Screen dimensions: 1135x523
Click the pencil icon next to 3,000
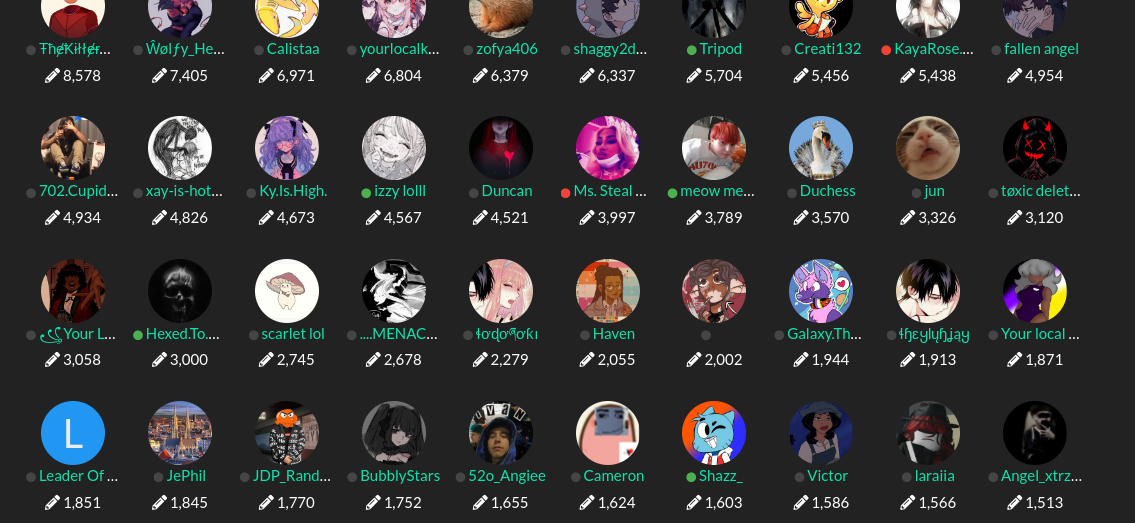tap(159, 360)
